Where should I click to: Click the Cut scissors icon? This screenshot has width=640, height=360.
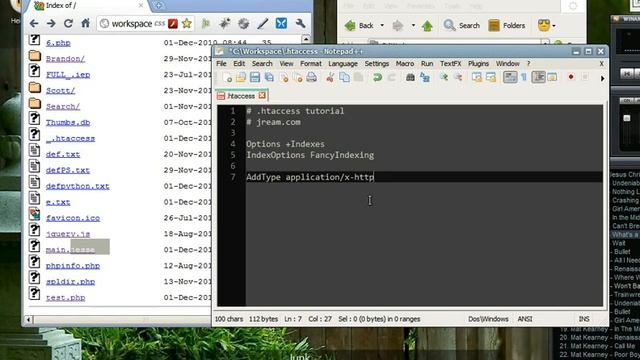pyautogui.click(x=330, y=77)
